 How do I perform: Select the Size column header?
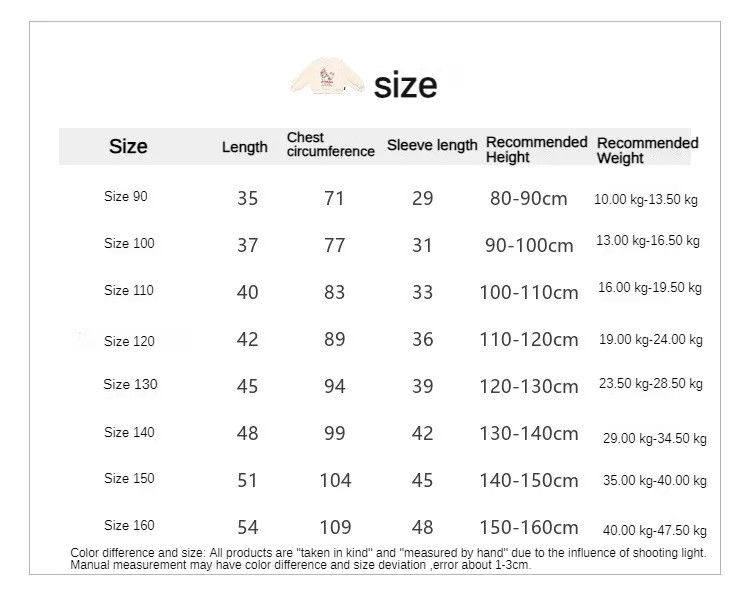(x=128, y=146)
